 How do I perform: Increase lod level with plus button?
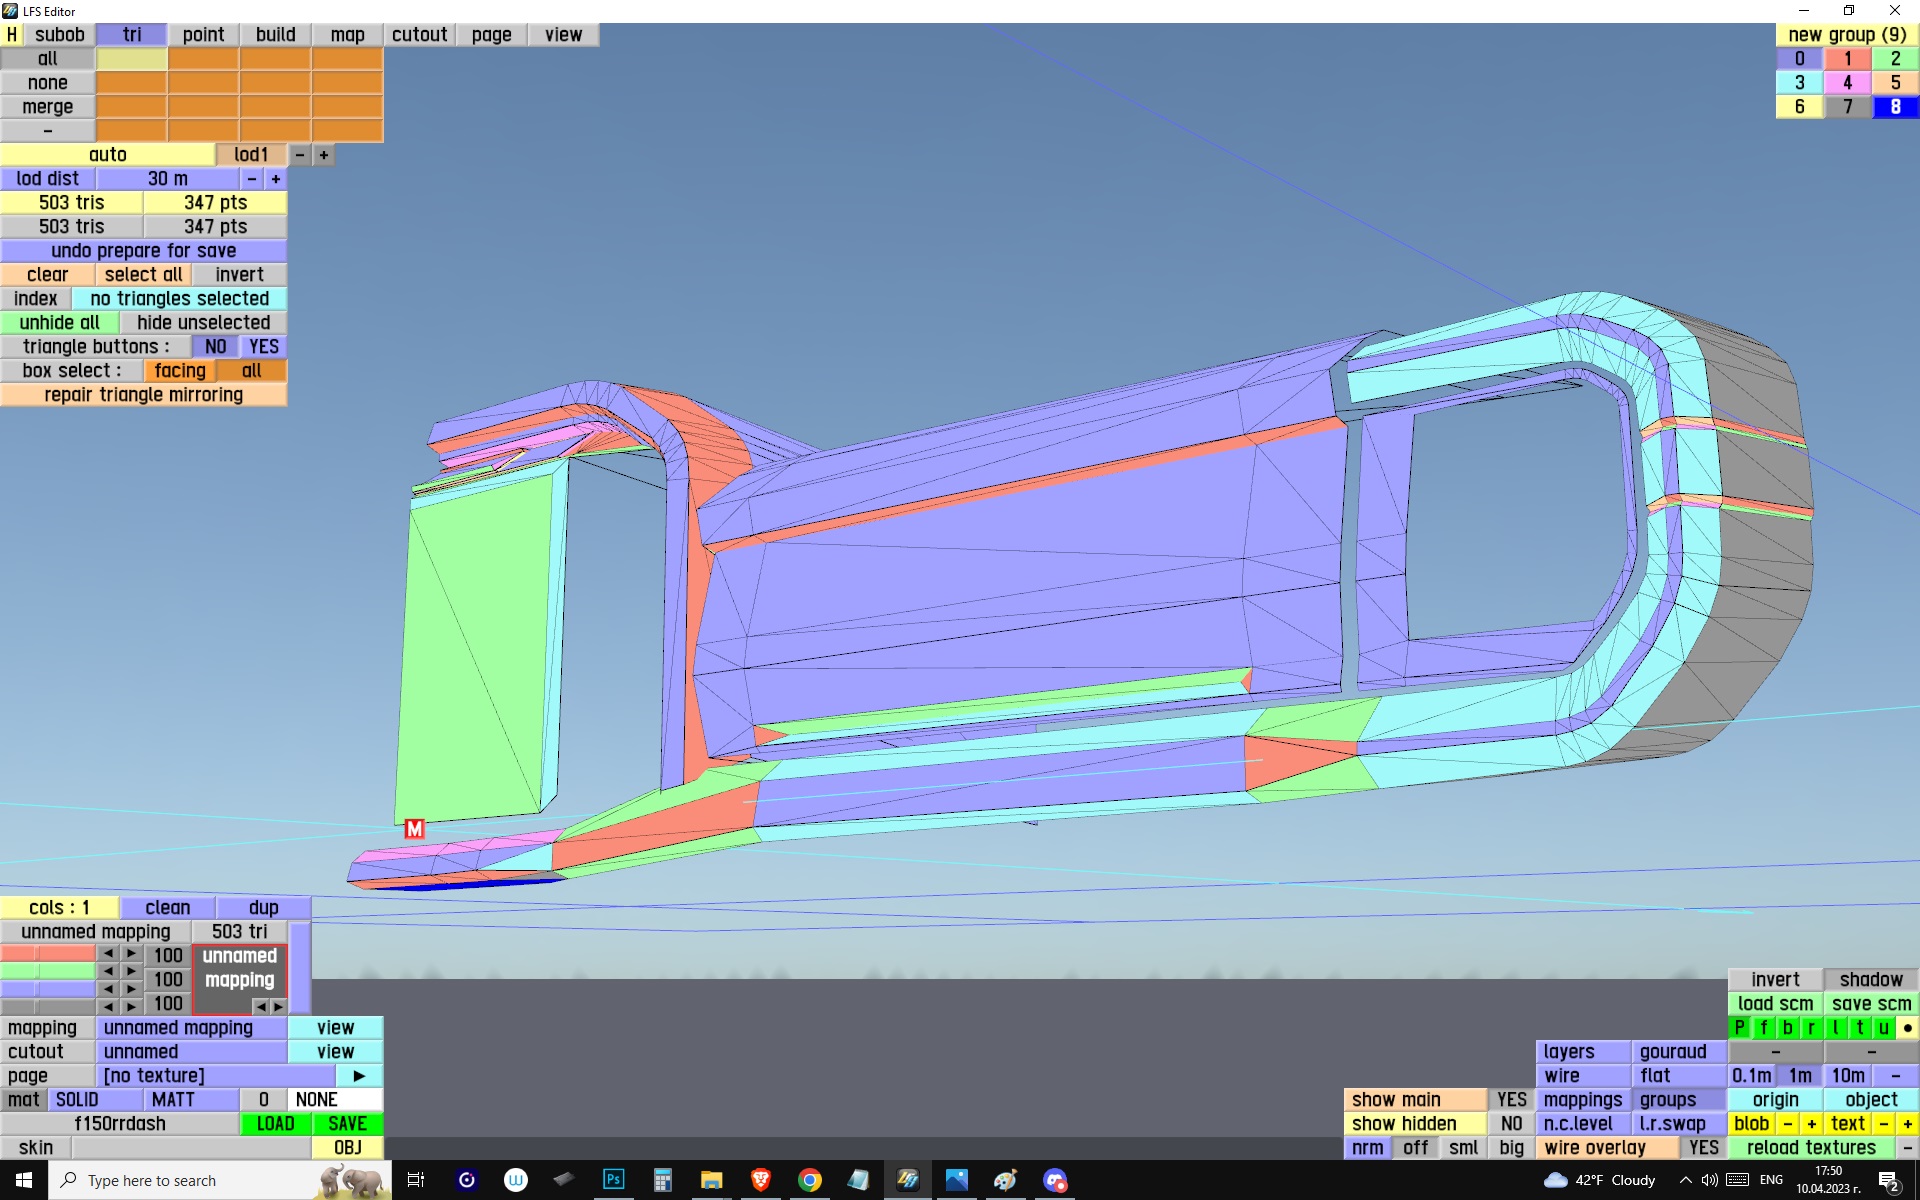323,155
